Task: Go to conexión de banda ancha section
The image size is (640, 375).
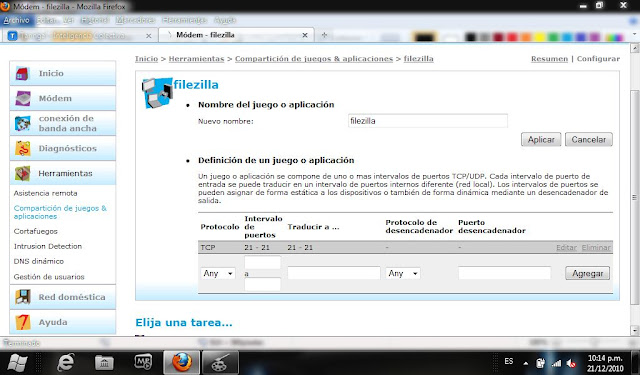Action: point(62,123)
